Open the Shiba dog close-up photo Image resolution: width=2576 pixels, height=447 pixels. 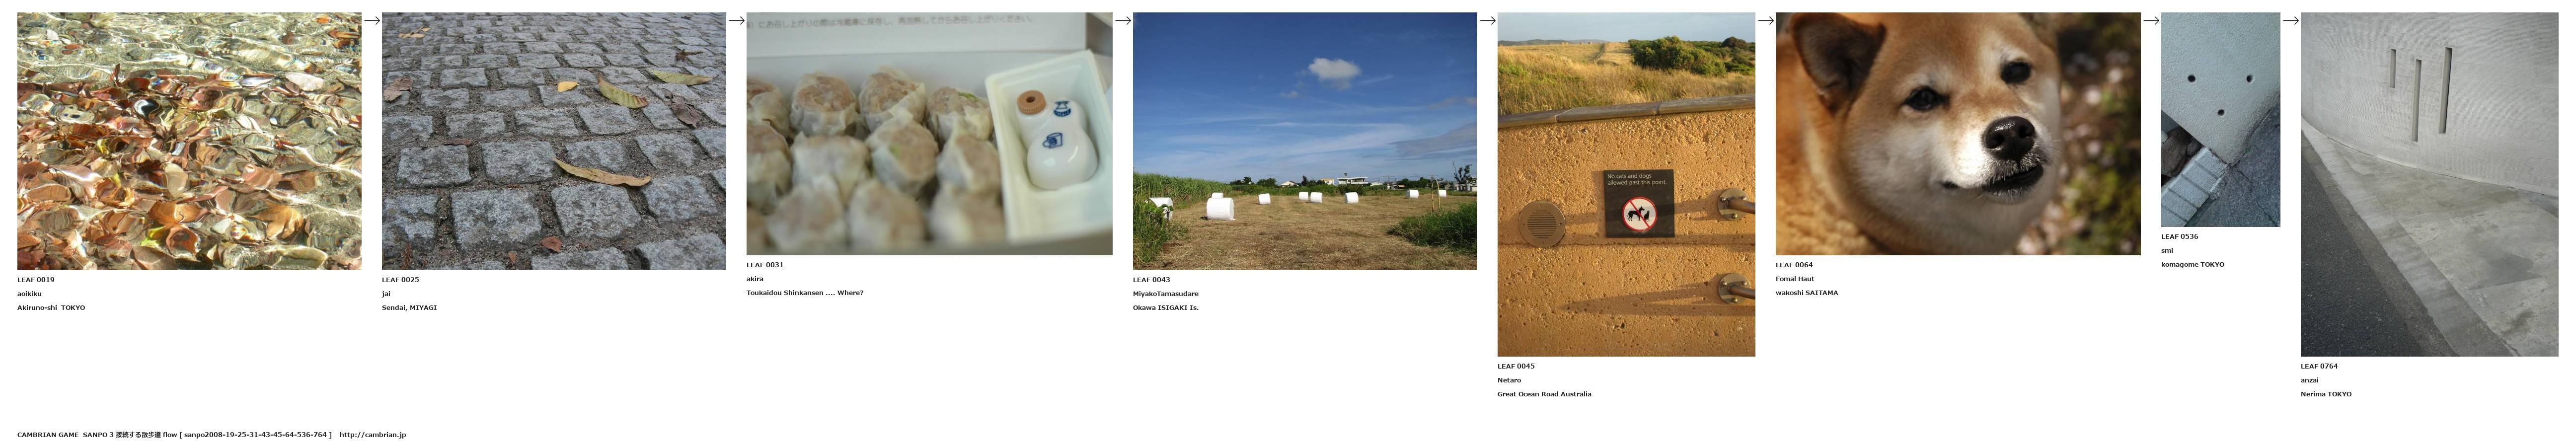coord(1958,134)
